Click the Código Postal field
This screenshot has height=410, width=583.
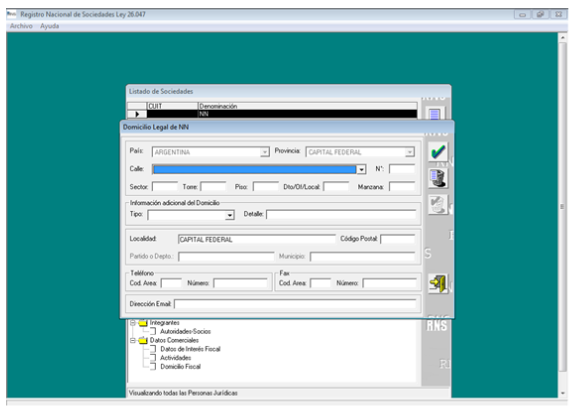point(398,239)
